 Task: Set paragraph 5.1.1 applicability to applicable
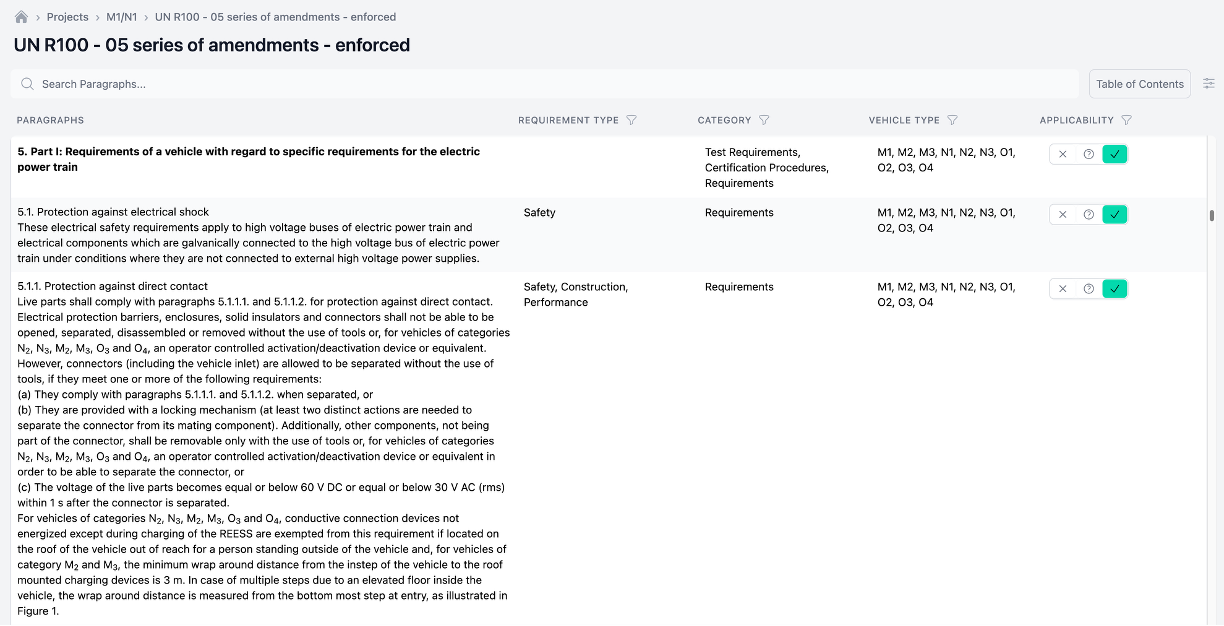1114,289
